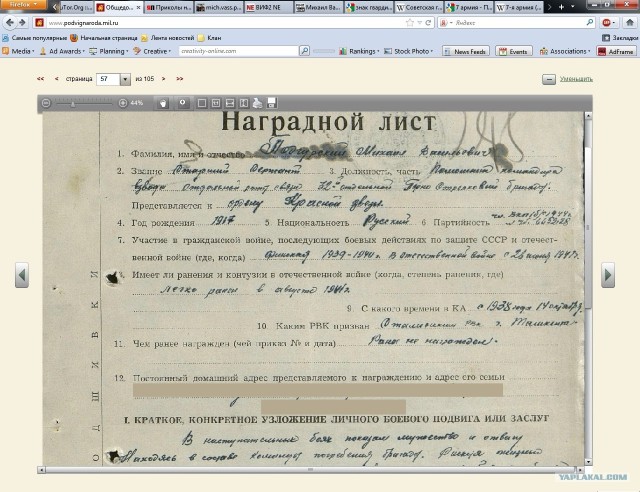Close the Общедо... tab
640x492 pixels.
[138, 7]
